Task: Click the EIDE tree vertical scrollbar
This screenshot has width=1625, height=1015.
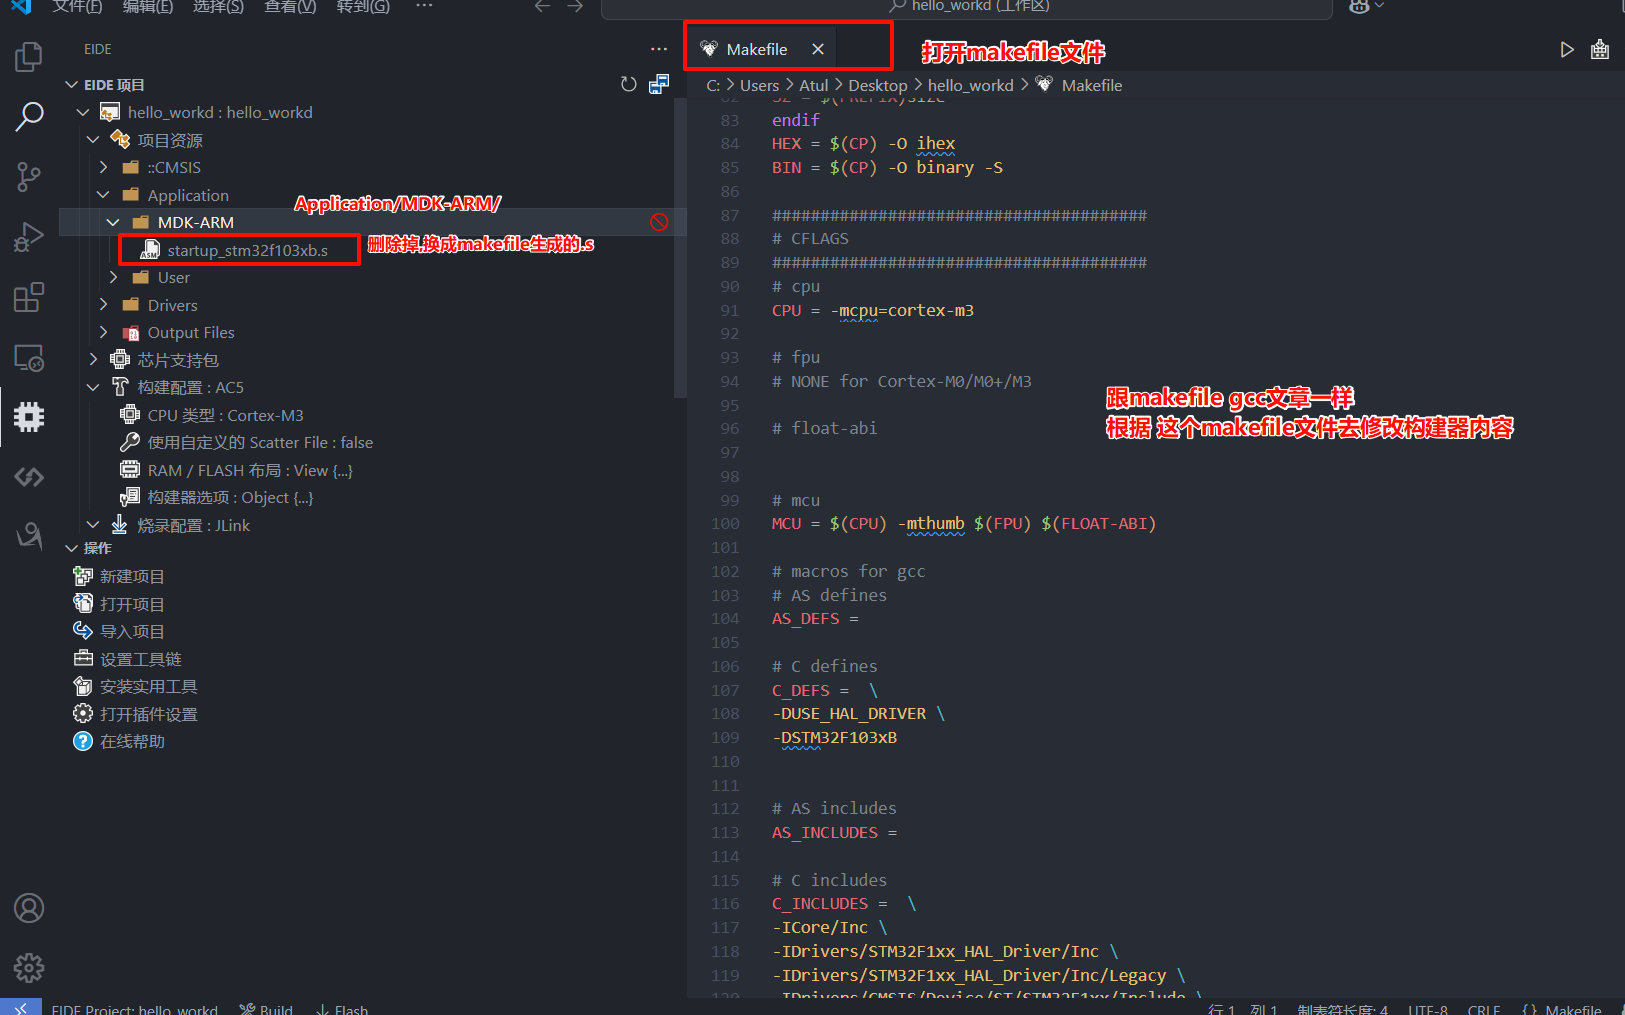Action: point(681,249)
